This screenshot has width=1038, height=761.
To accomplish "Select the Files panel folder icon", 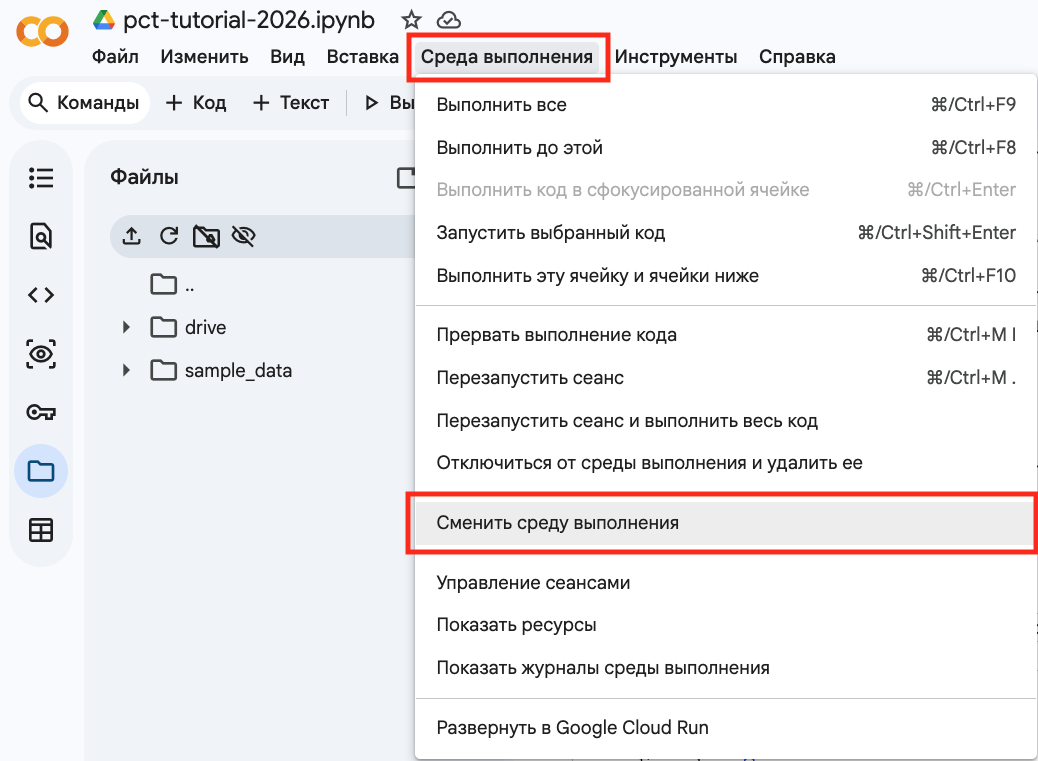I will point(40,470).
